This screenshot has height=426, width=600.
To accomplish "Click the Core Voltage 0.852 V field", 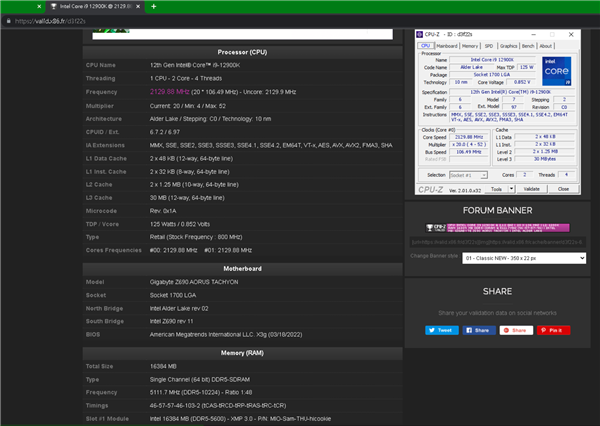I will pyautogui.click(x=522, y=82).
